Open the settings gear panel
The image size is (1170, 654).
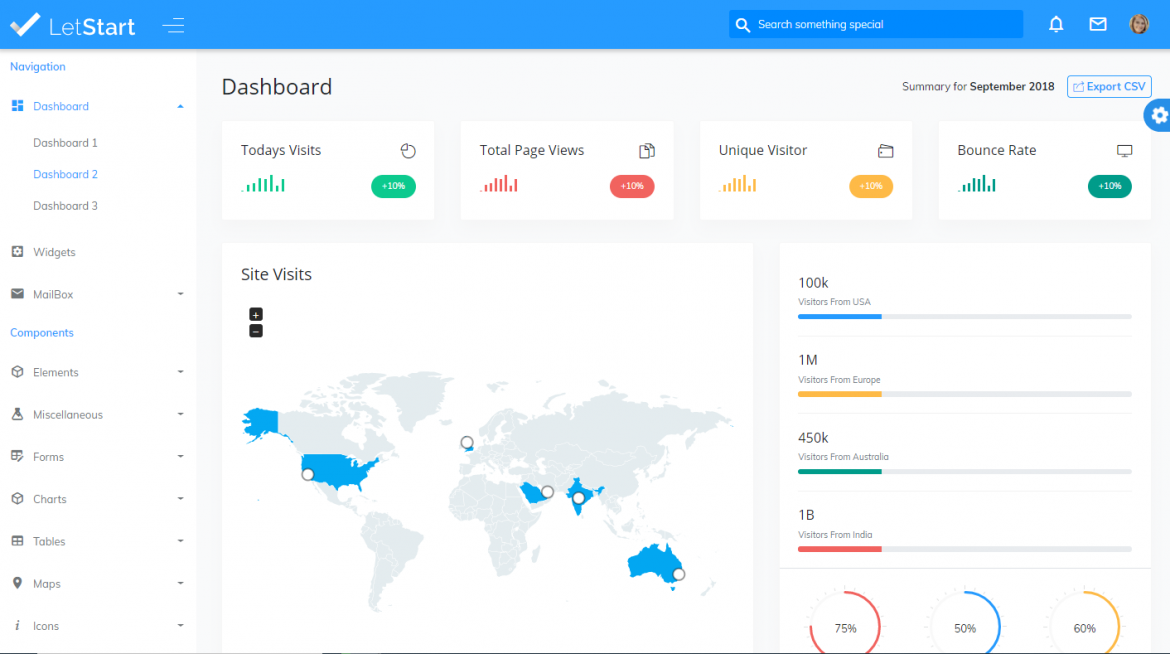1158,116
